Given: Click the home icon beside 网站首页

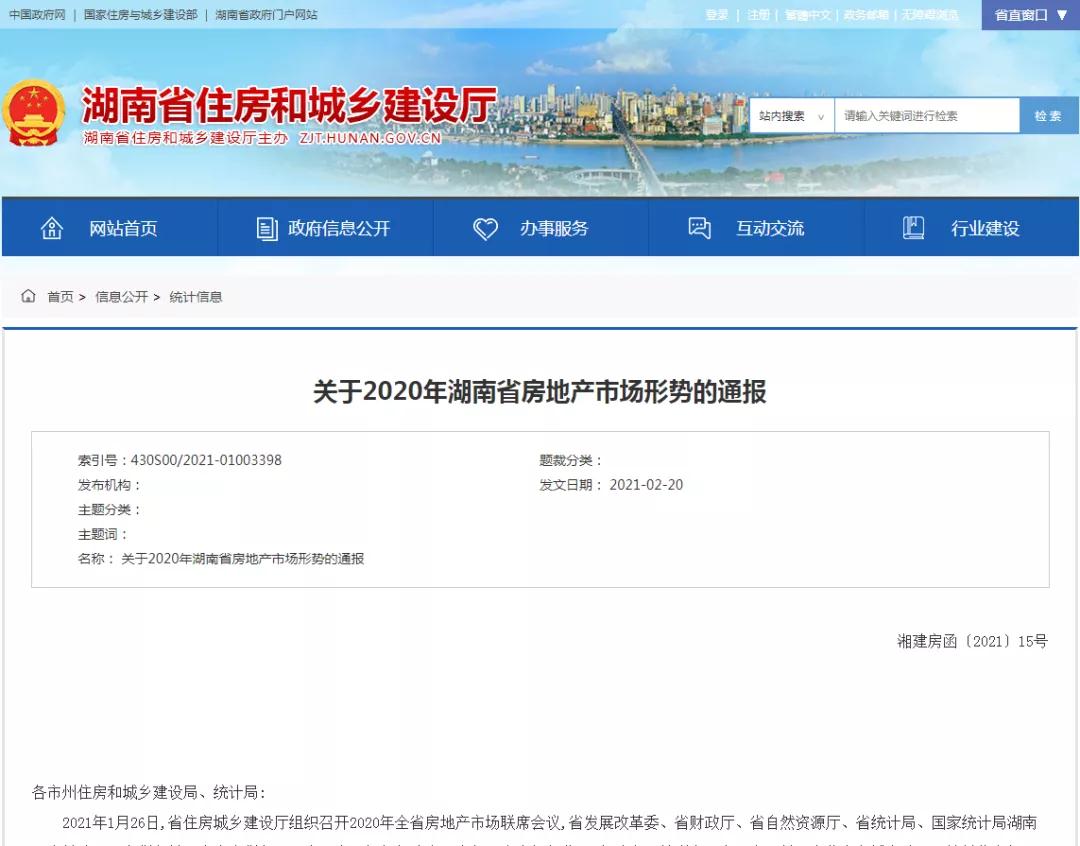Looking at the screenshot, I should coord(52,228).
